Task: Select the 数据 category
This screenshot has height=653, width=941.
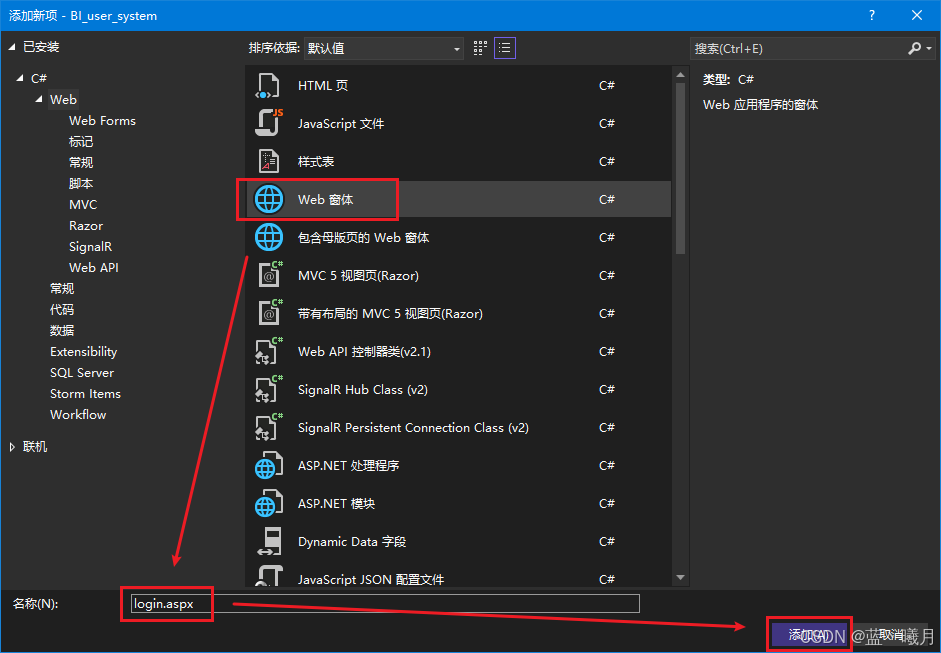Action: point(62,331)
